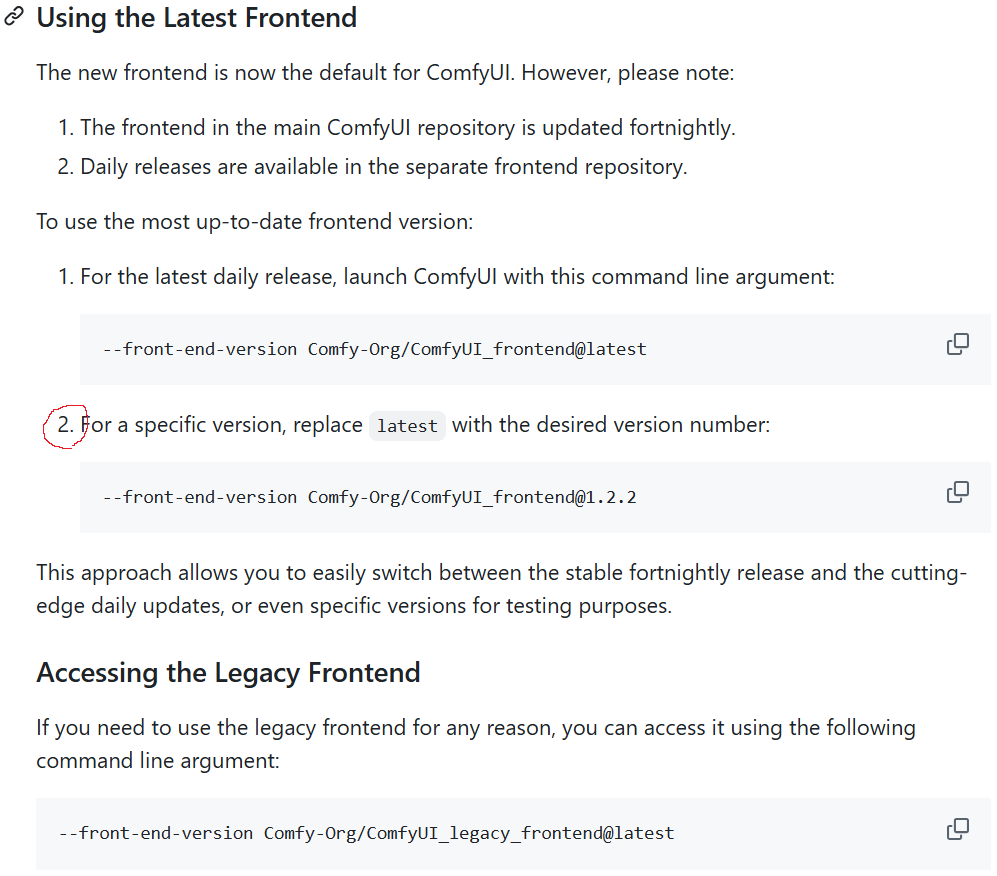Click the red-circled number 2
Image resolution: width=997 pixels, height=876 pixels.
(x=65, y=425)
